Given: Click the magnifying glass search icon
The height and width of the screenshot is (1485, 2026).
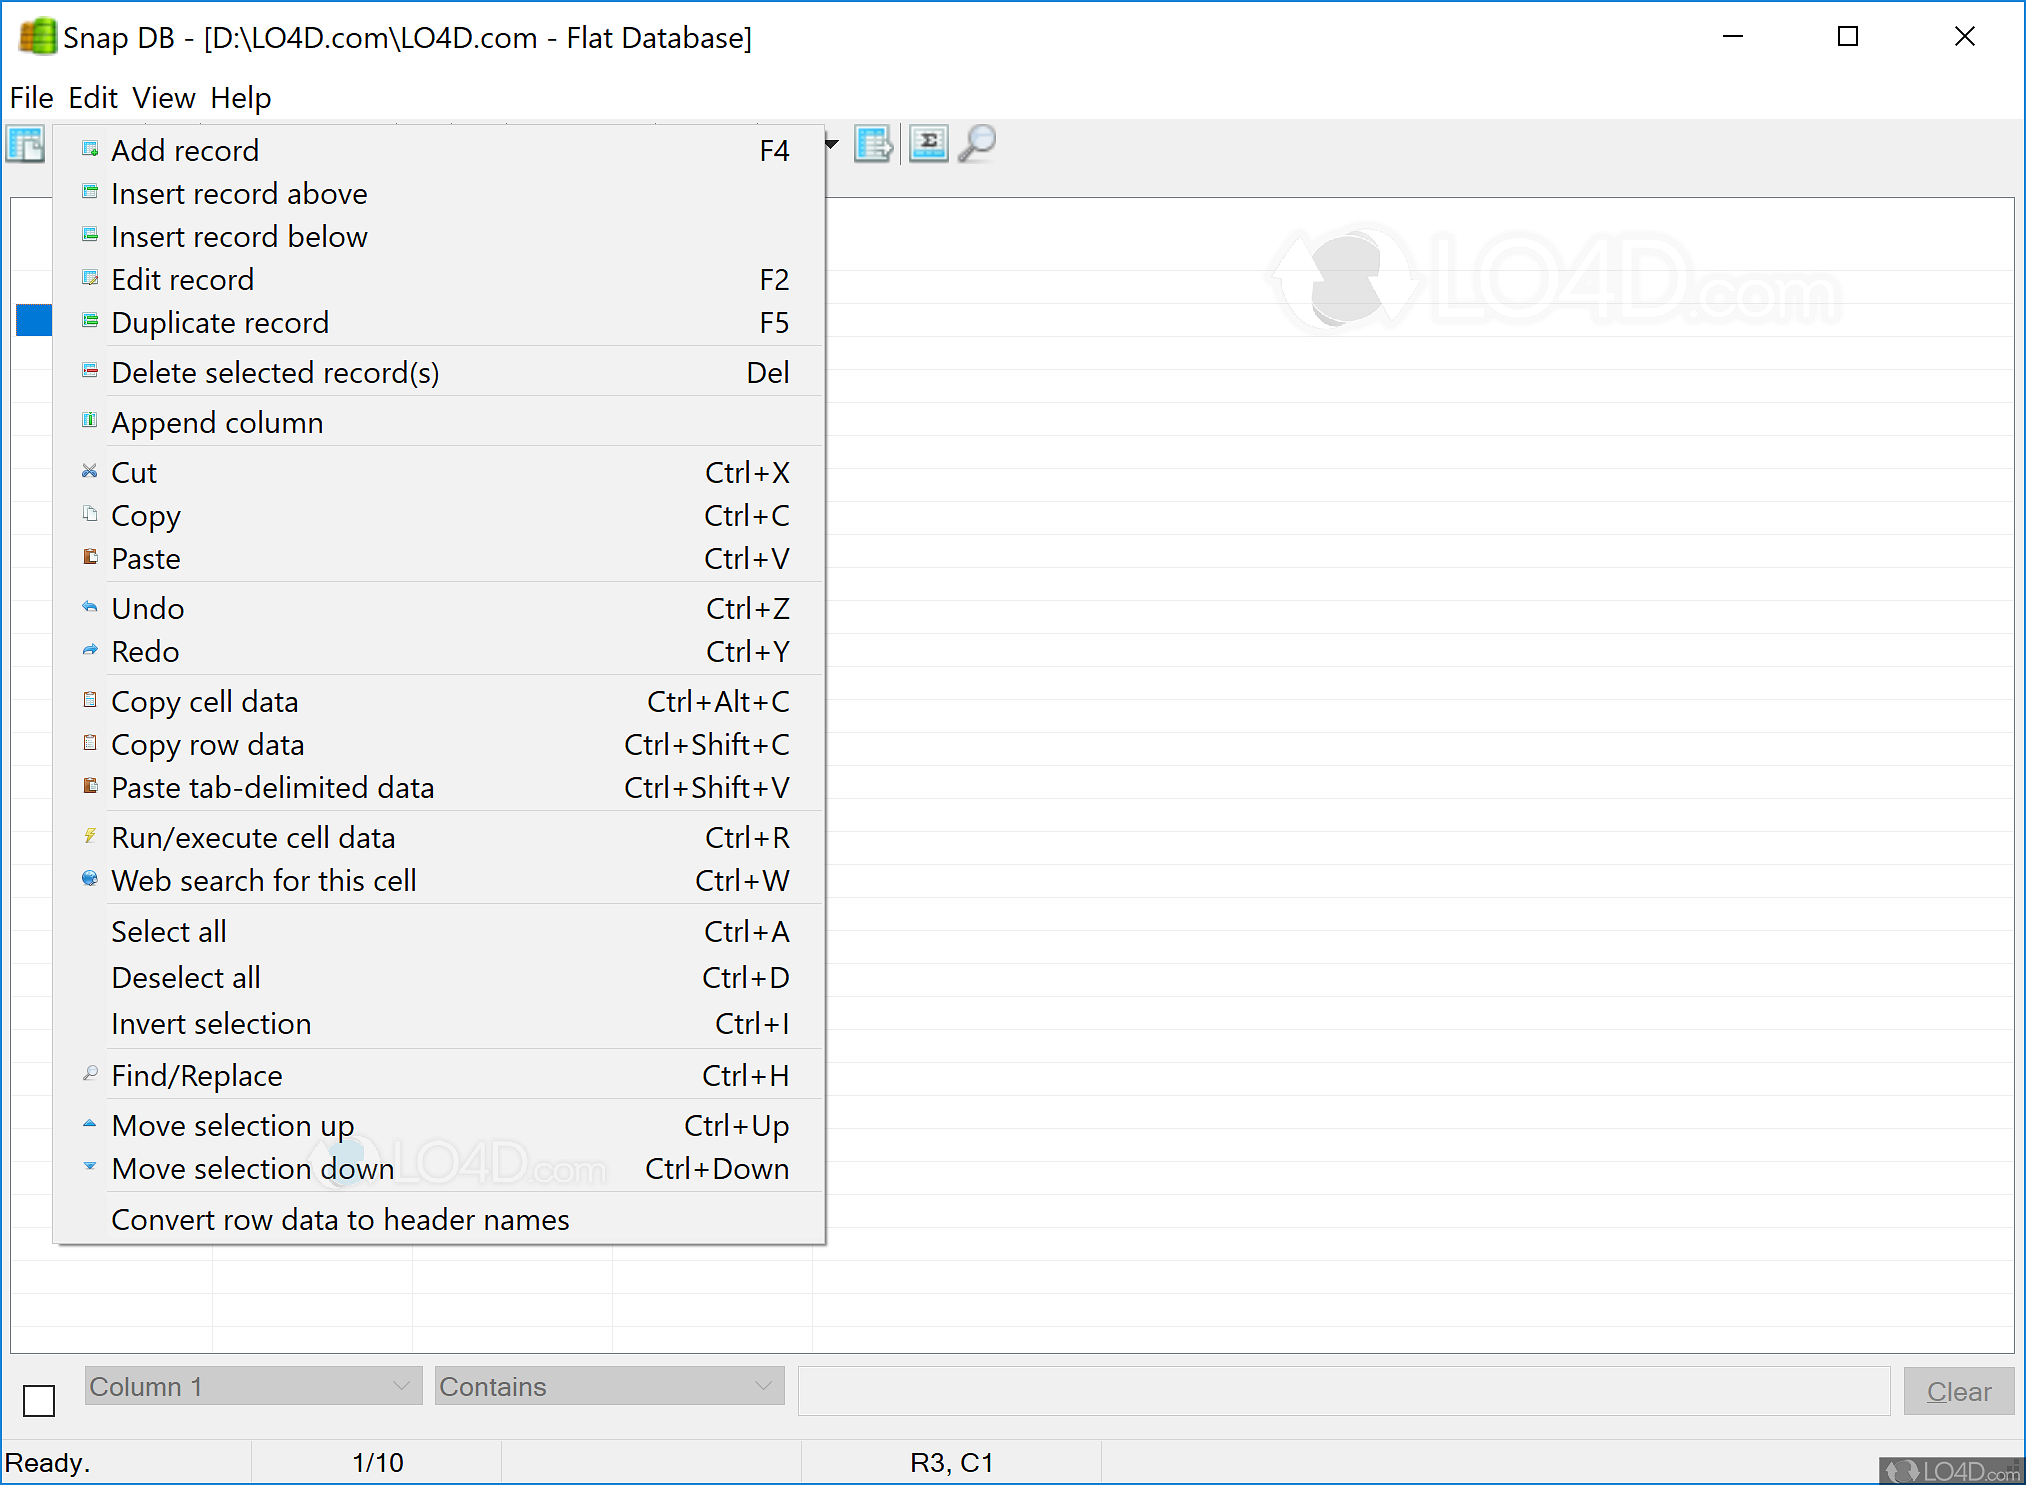Looking at the screenshot, I should click(977, 145).
